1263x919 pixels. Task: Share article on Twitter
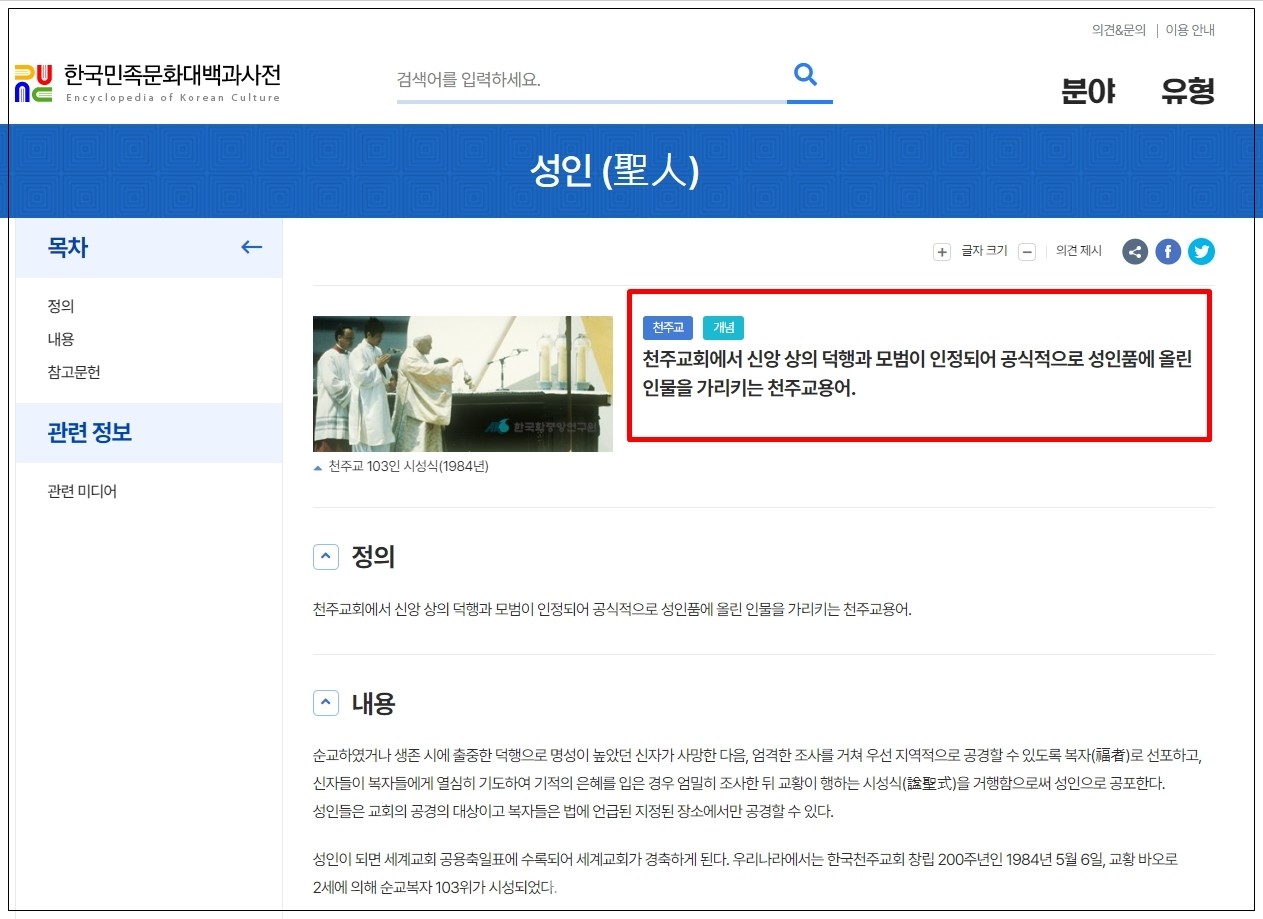coord(1201,252)
